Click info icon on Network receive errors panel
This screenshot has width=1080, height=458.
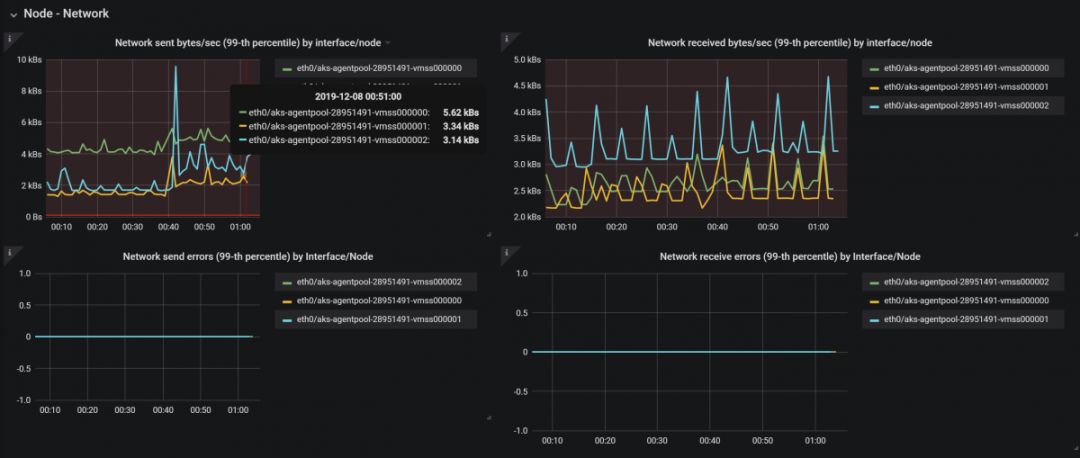coord(508,252)
